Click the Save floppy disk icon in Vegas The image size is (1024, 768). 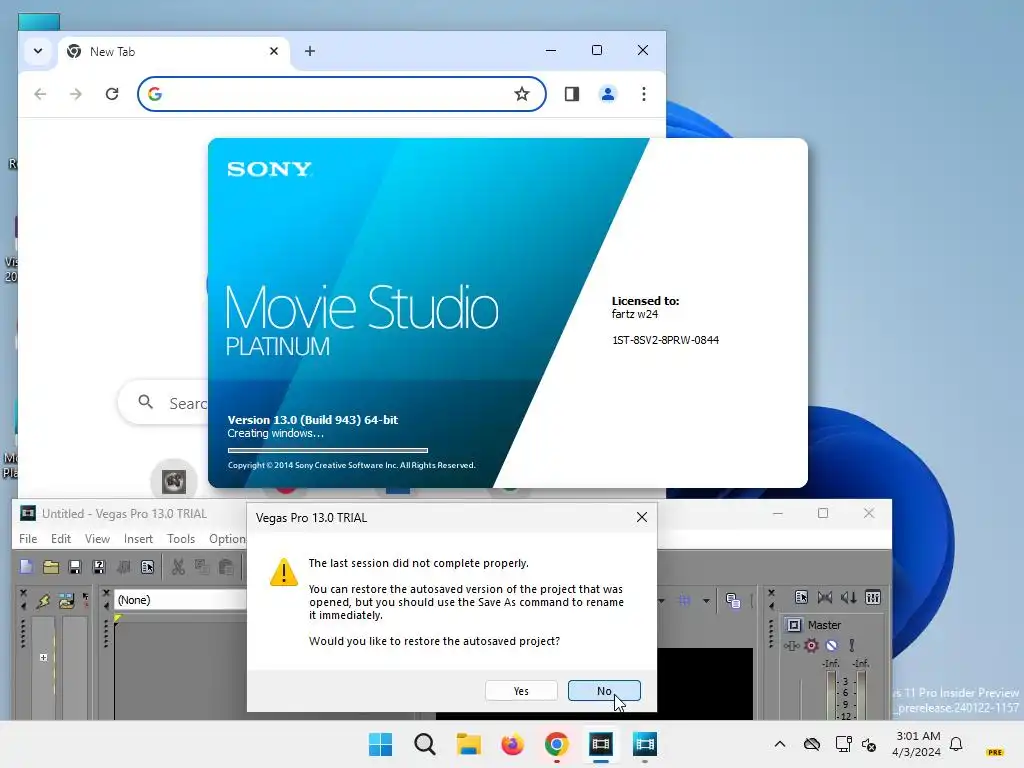point(74,567)
